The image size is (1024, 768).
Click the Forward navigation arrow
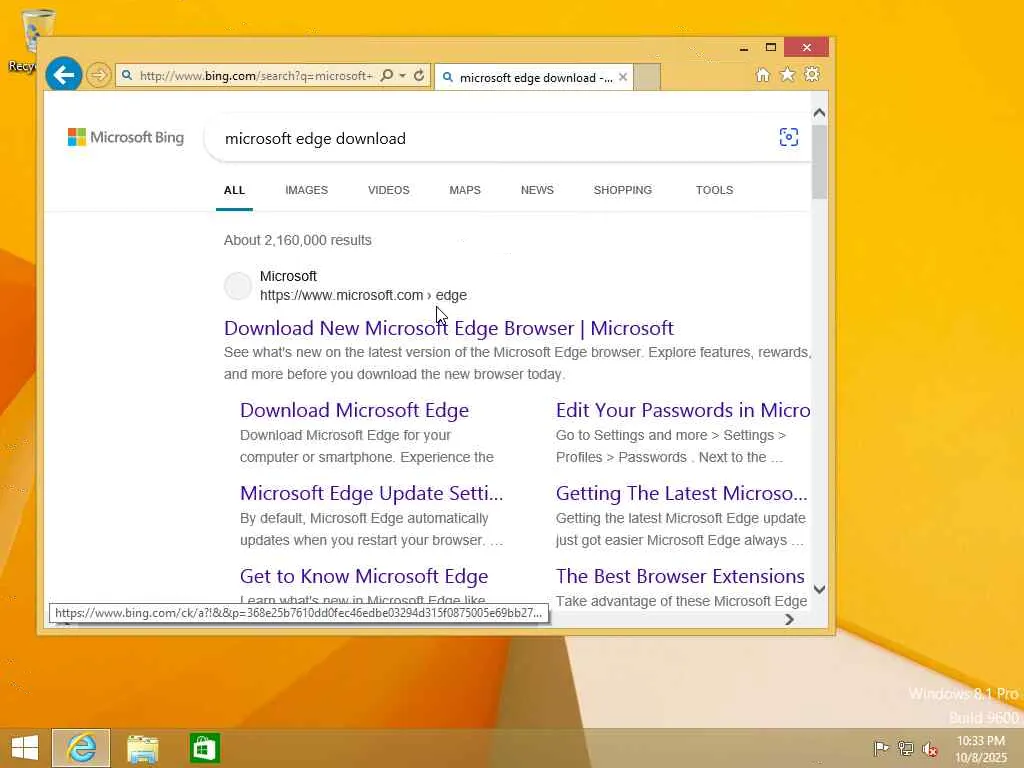pos(99,75)
